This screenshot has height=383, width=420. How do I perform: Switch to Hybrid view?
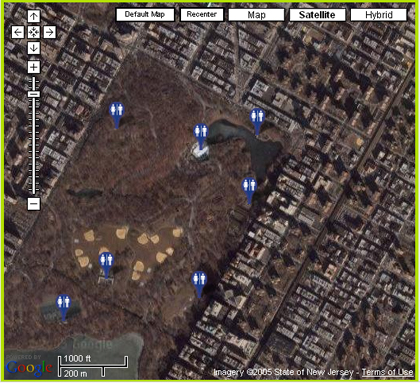379,15
